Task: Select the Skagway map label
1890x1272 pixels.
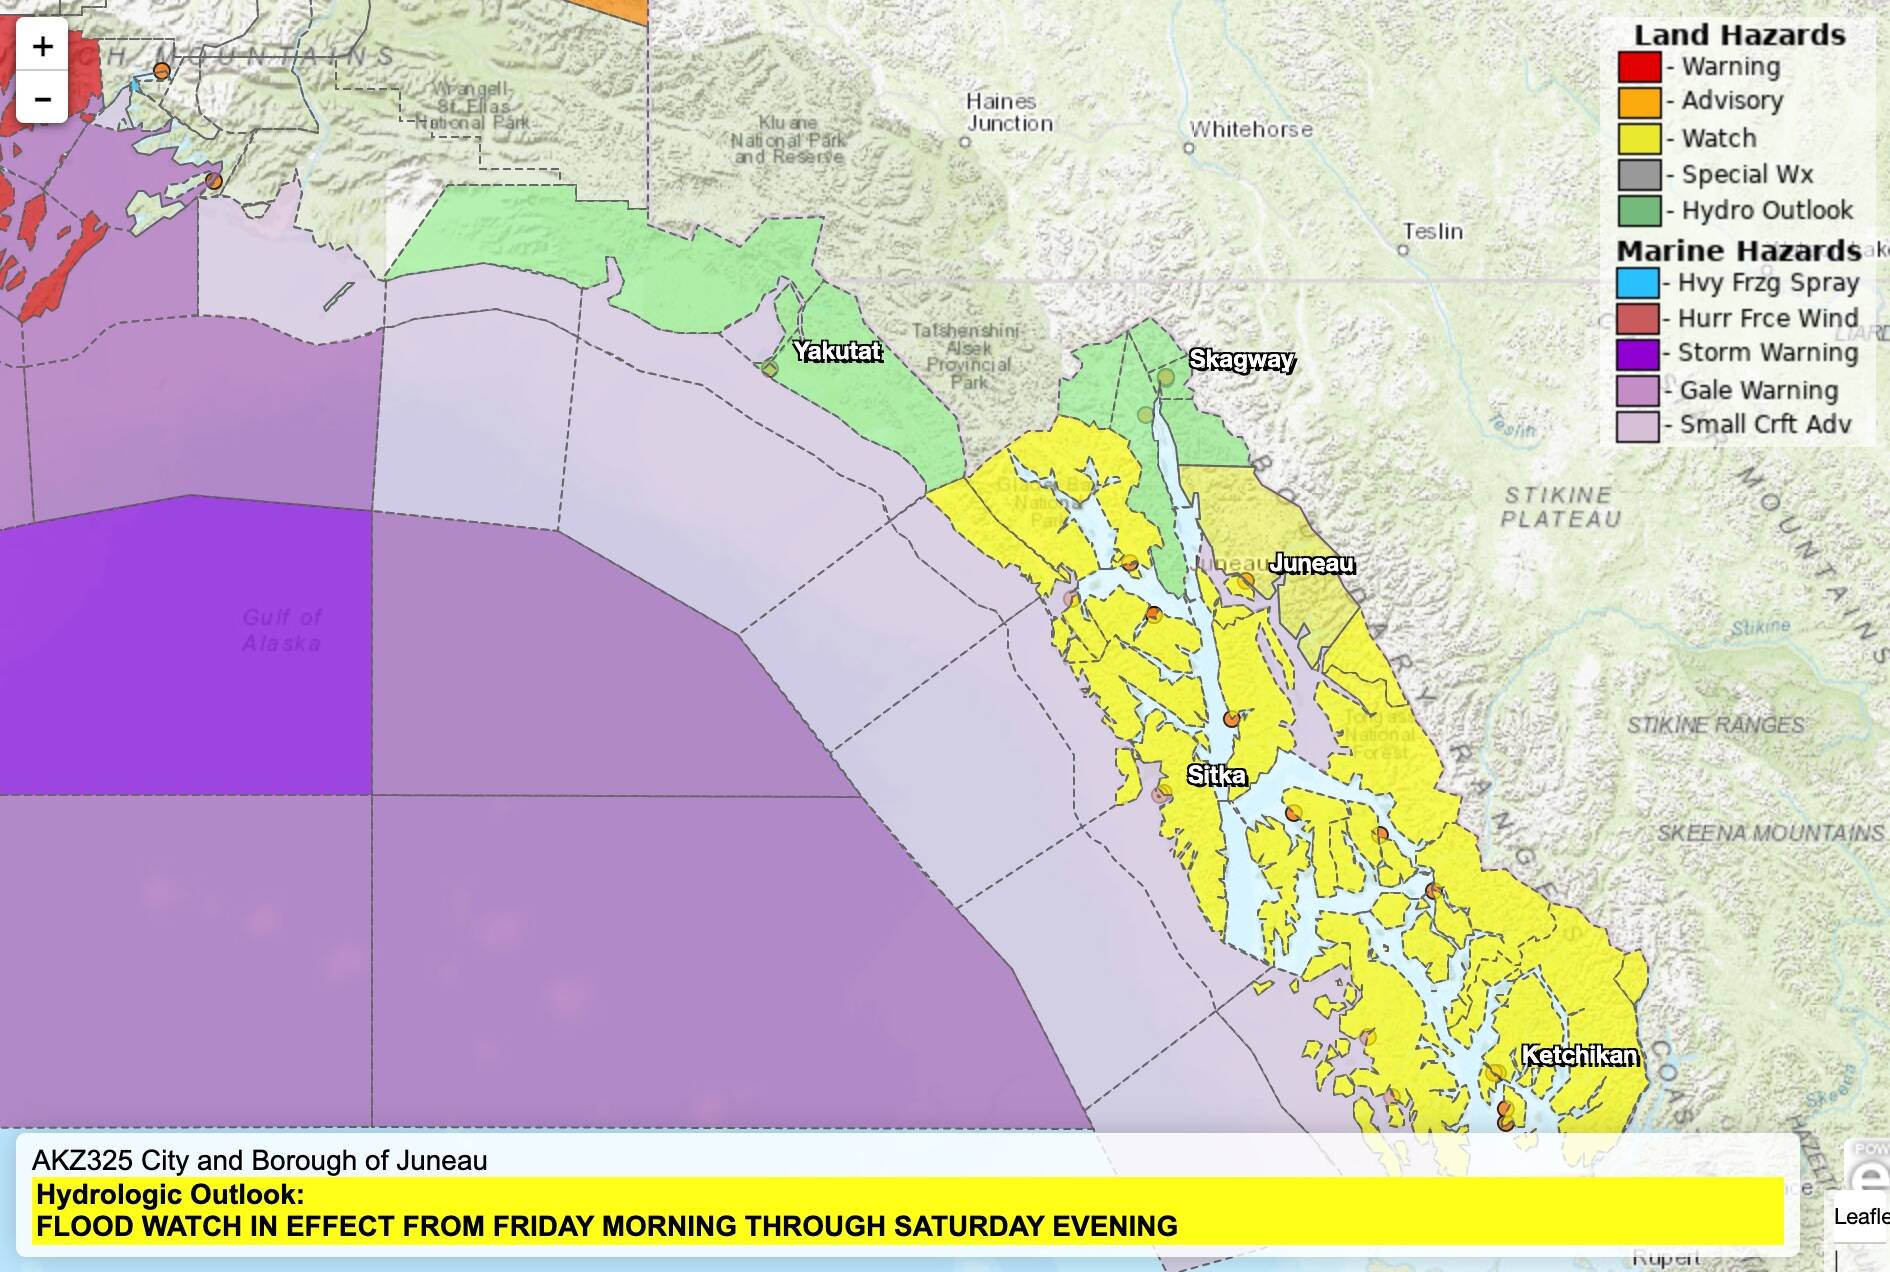Action: pos(1243,359)
